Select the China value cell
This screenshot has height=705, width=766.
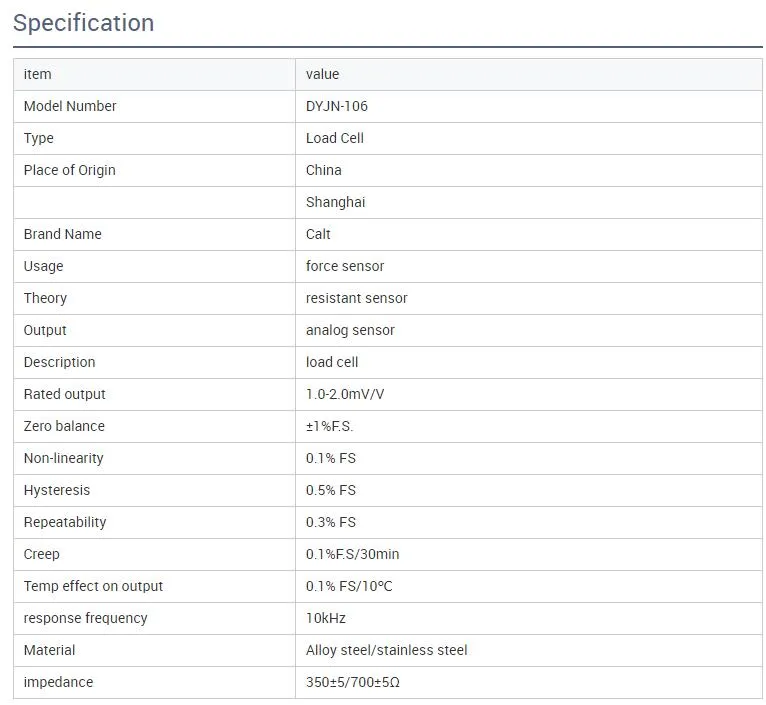324,170
